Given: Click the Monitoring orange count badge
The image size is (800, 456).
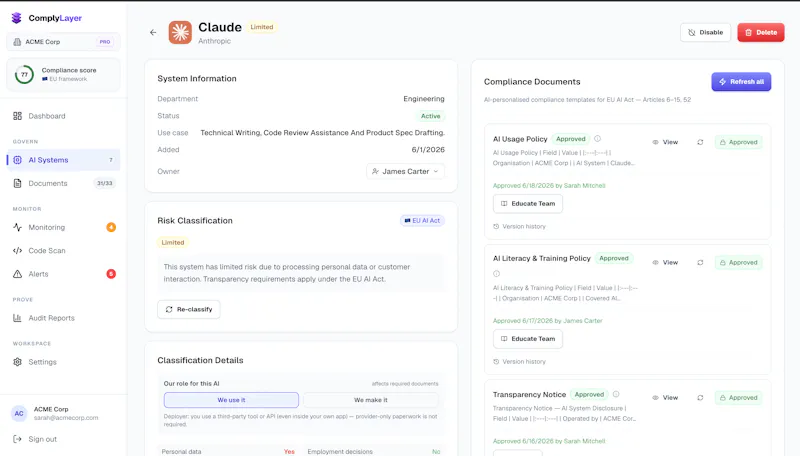Looking at the screenshot, I should tap(111, 227).
